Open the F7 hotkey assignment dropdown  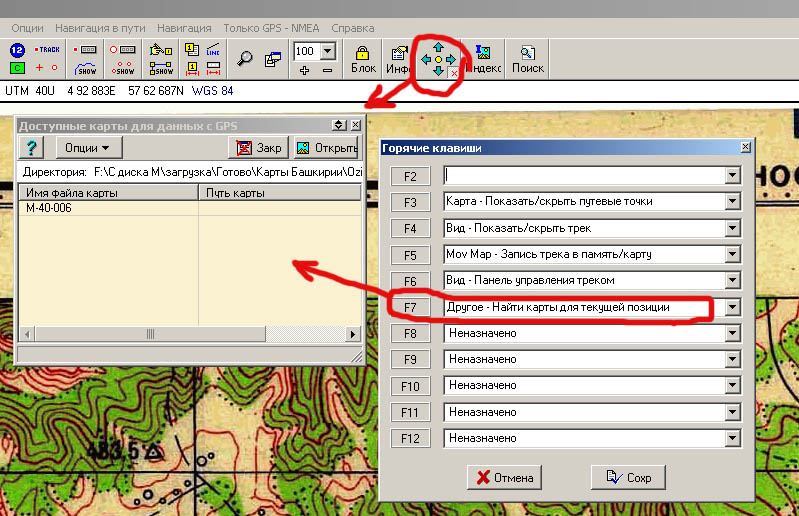[732, 306]
